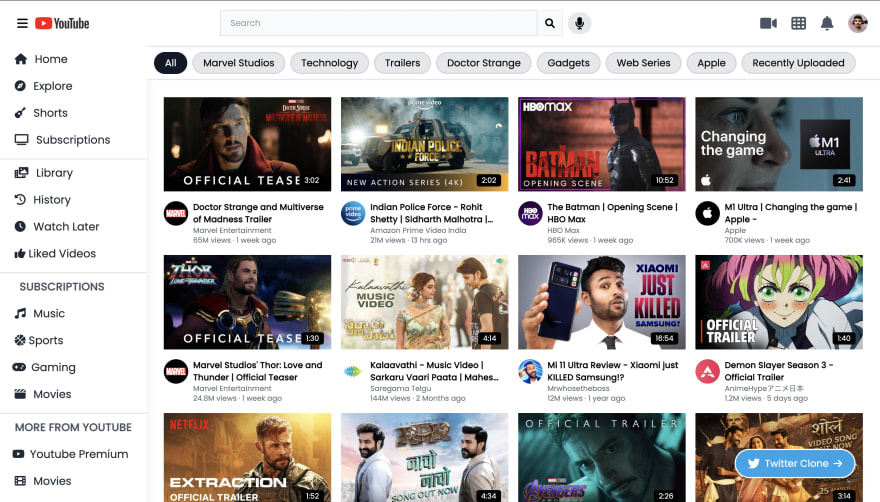Image resolution: width=880 pixels, height=502 pixels.
Task: Click the 'SUBSCRIPTIONS' sidebar heading
Action: tap(62, 287)
